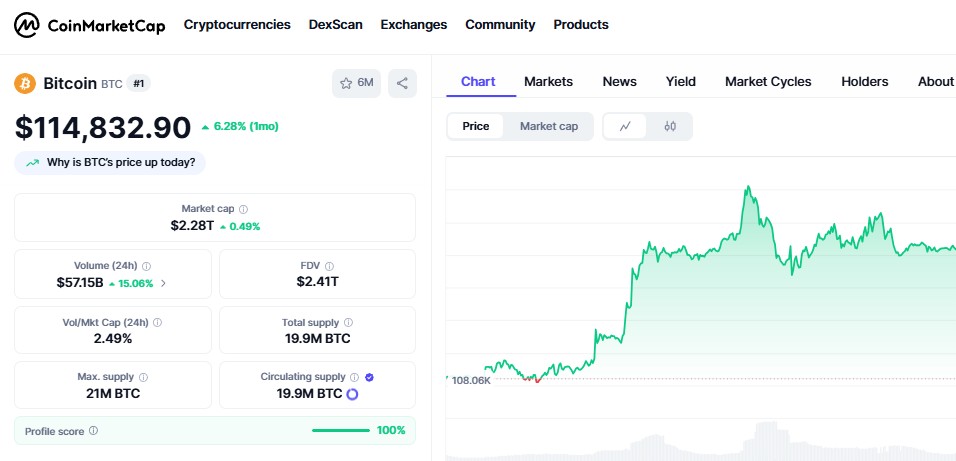The image size is (956, 461).
Task: Open the Cryptocurrencies menu
Action: click(237, 25)
